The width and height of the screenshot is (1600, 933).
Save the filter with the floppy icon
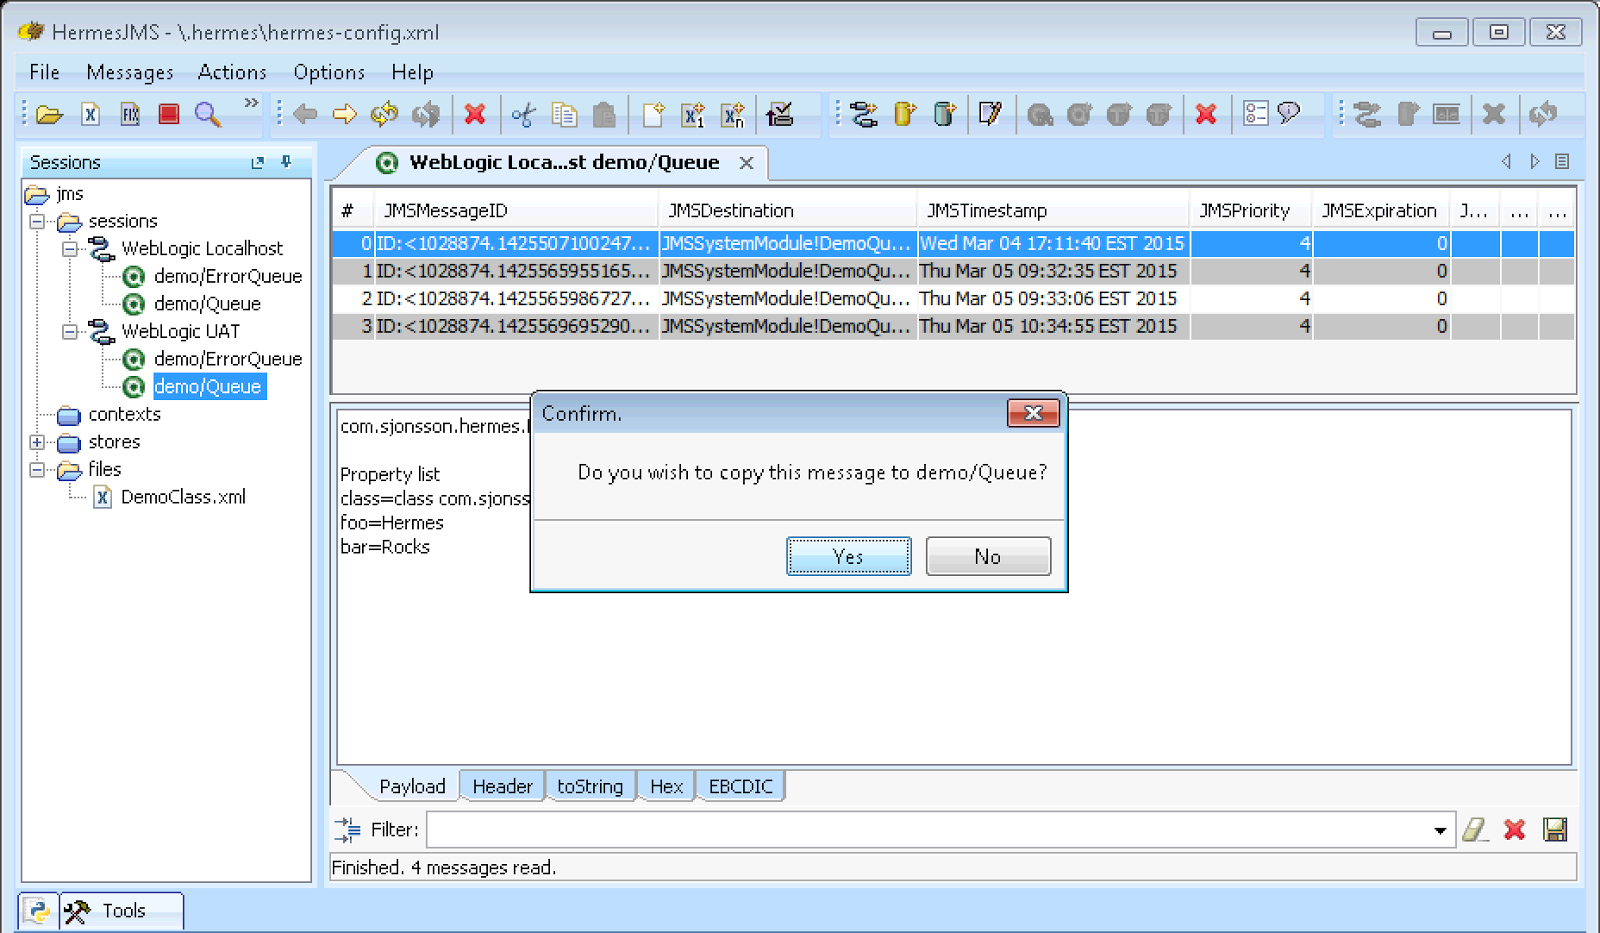pyautogui.click(x=1555, y=829)
